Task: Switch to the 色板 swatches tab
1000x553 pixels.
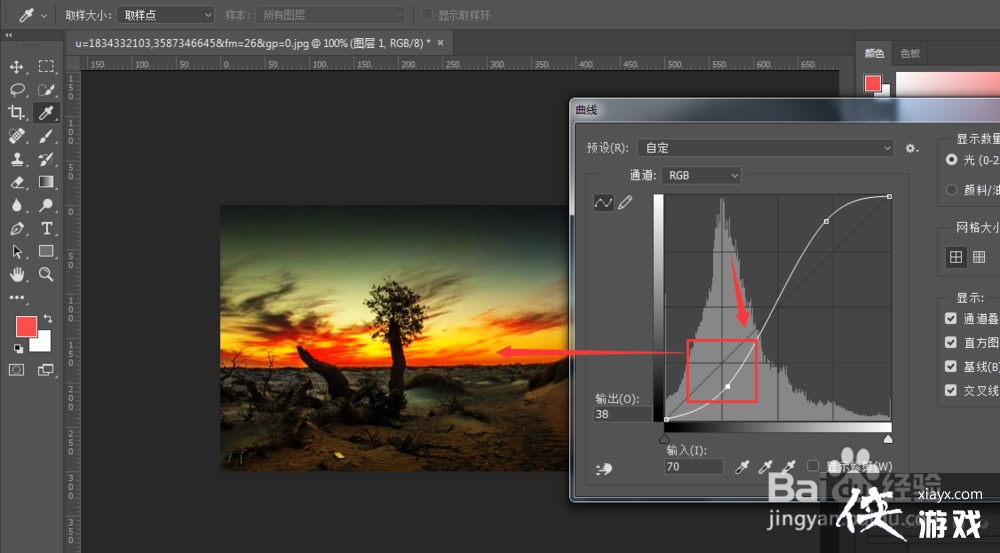Action: (x=910, y=53)
